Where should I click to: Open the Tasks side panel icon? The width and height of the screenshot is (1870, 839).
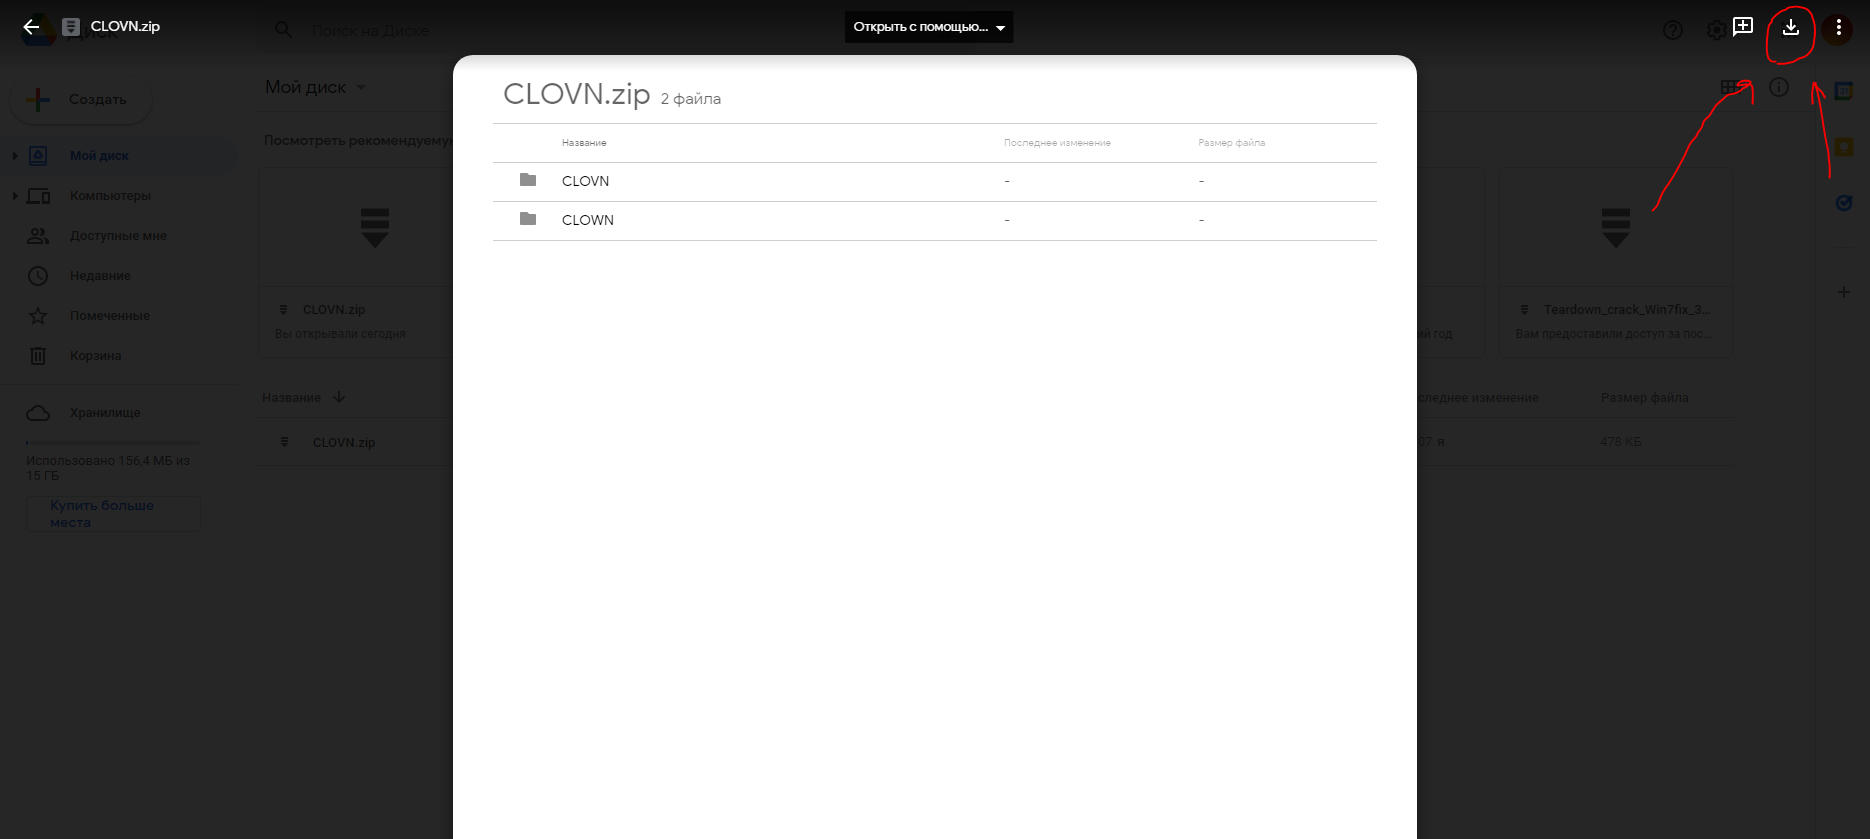coord(1844,203)
